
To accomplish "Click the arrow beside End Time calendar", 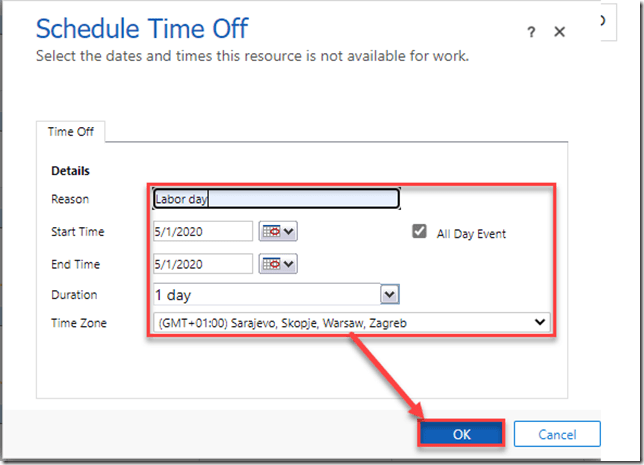I will (x=290, y=265).
